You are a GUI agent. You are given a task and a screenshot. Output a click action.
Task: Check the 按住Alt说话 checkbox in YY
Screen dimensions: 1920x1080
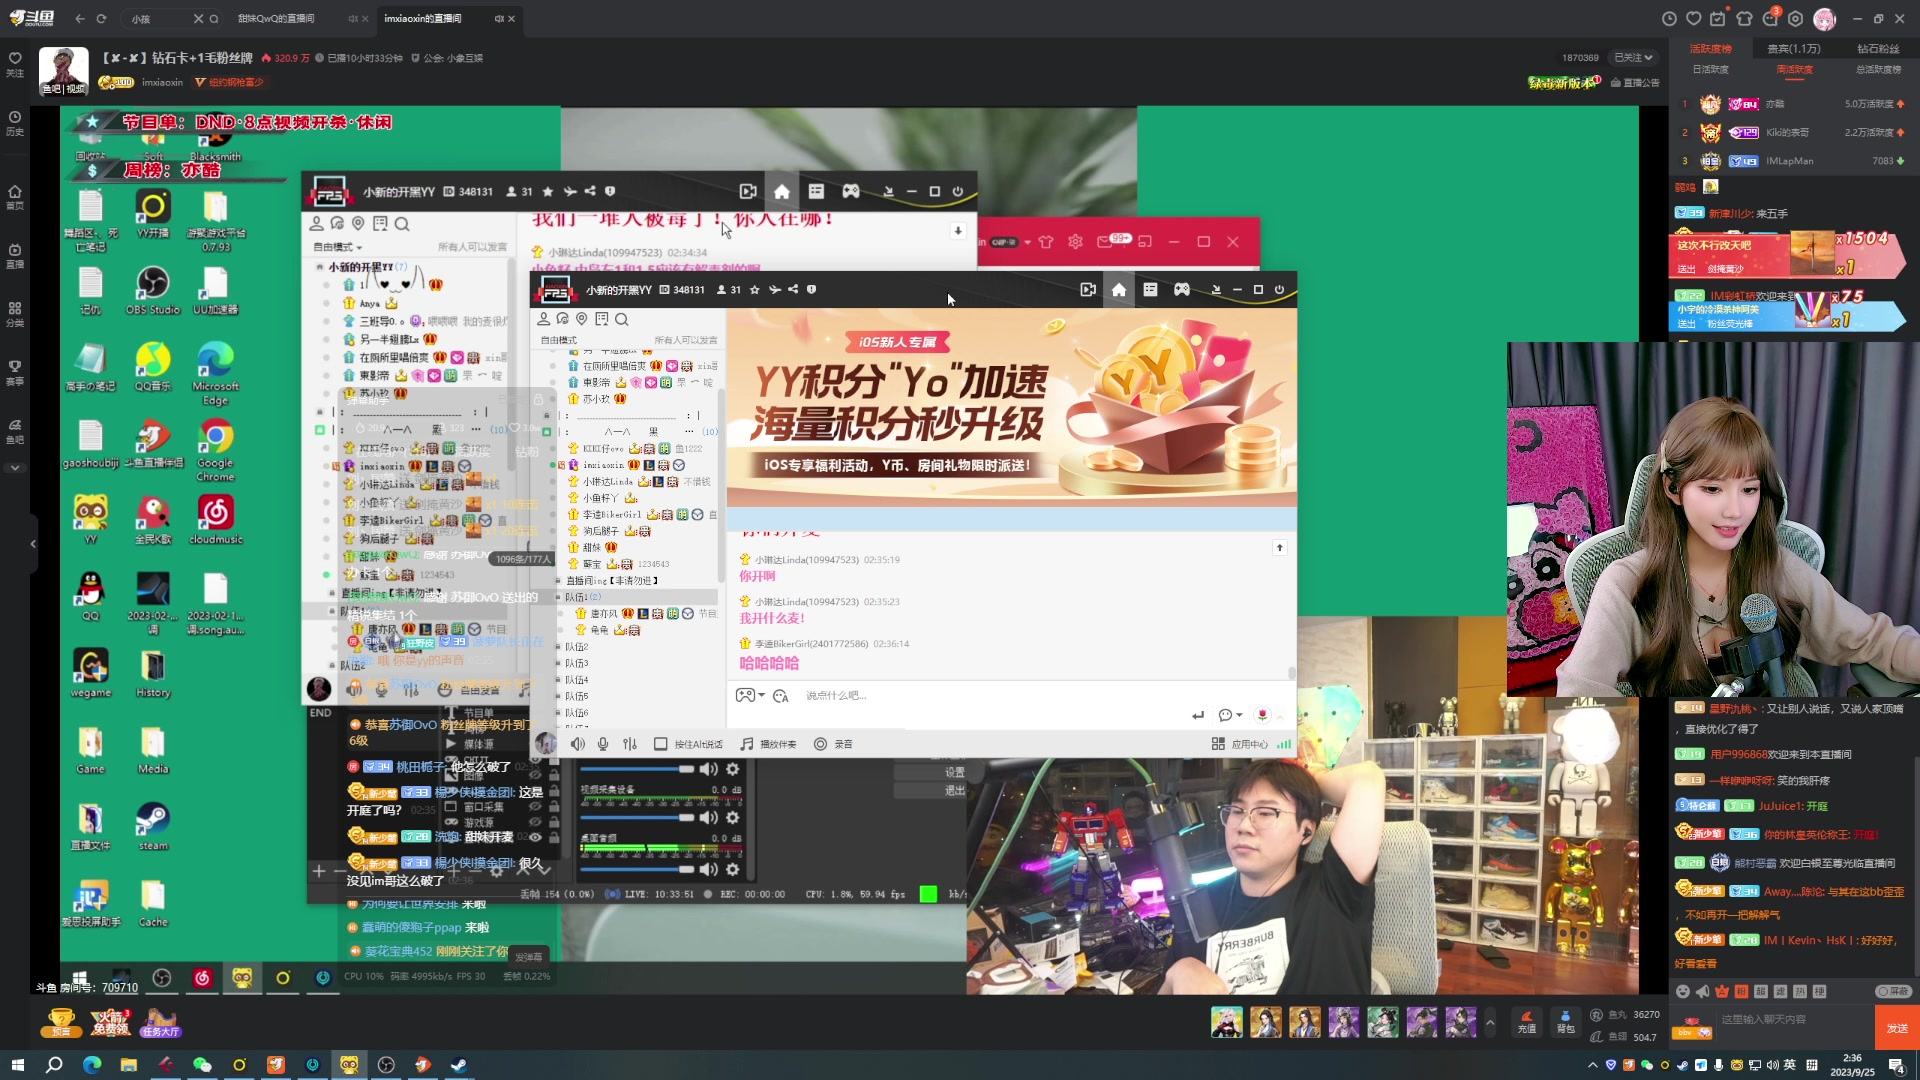[x=661, y=744]
